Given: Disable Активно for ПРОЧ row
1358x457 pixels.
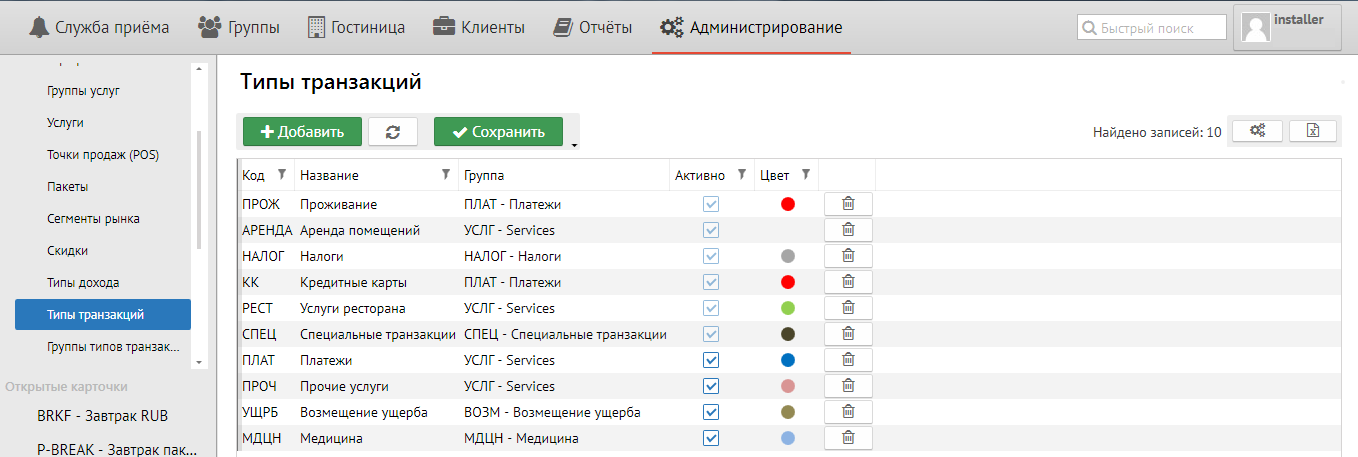Looking at the screenshot, I should [711, 386].
